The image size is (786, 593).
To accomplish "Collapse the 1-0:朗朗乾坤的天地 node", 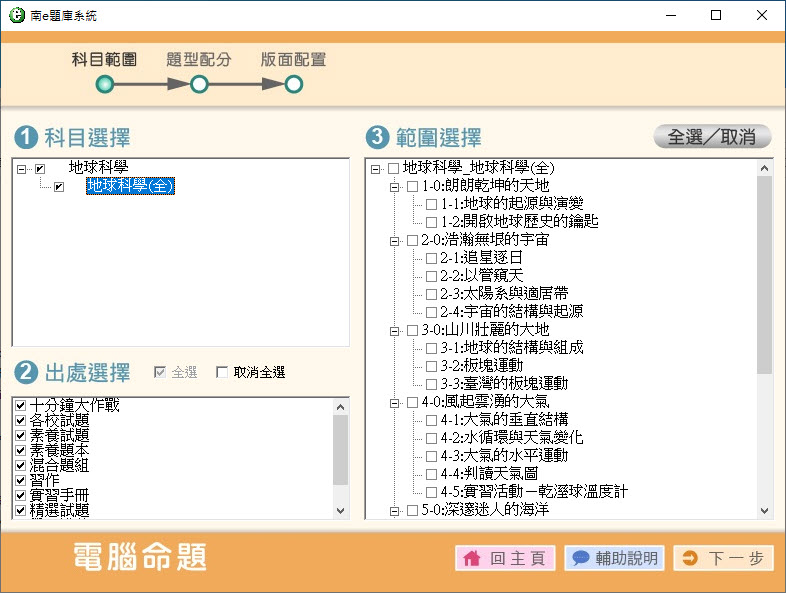I will point(394,186).
